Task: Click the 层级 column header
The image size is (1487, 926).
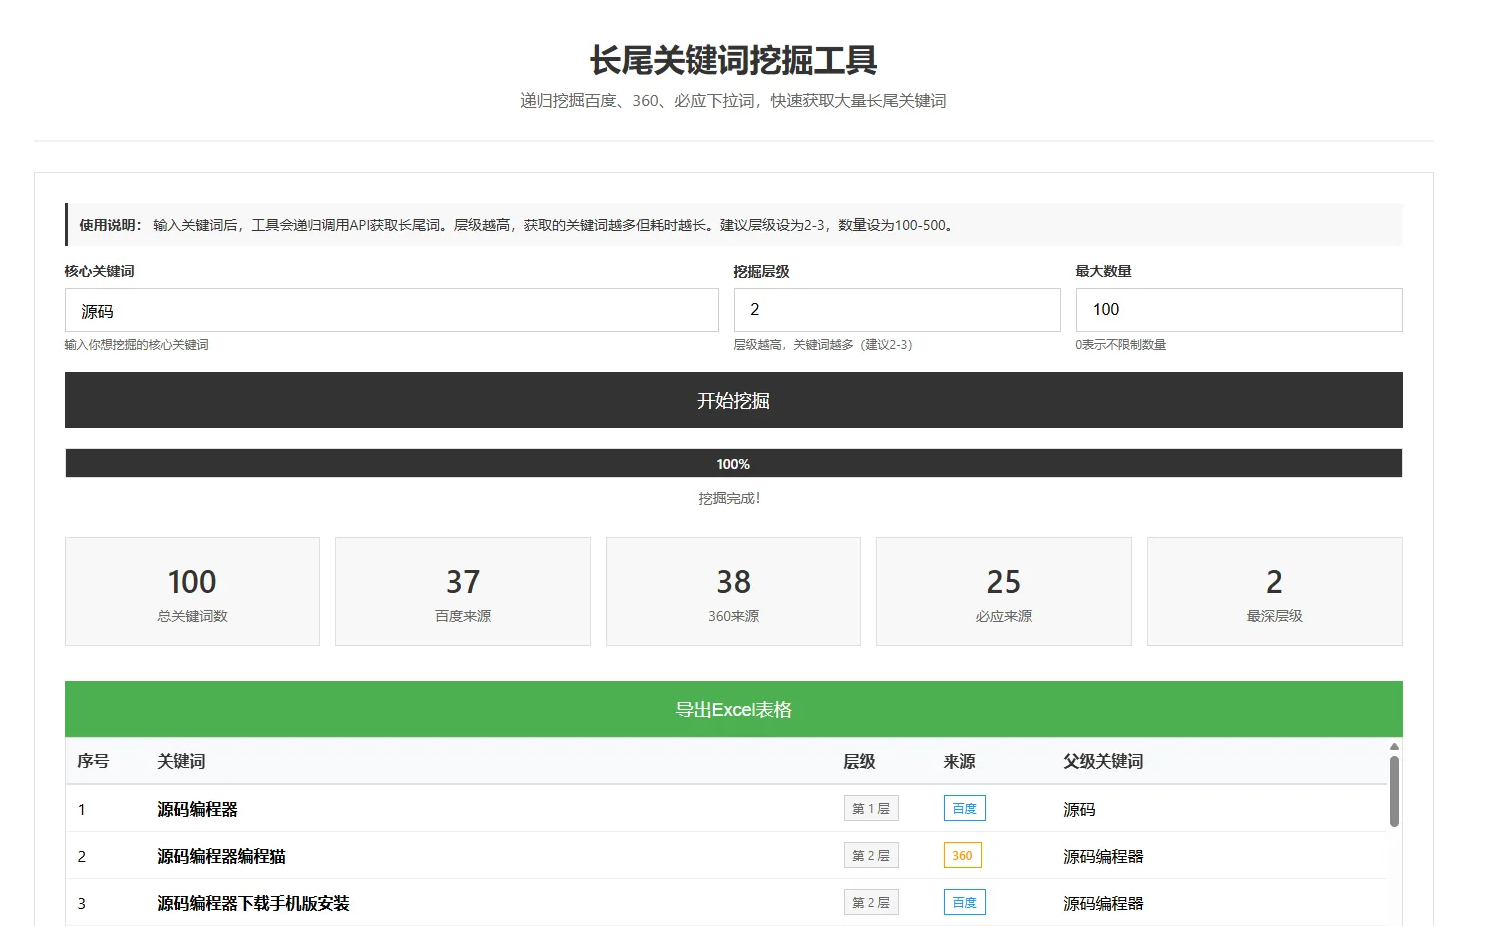Action: pyautogui.click(x=859, y=761)
